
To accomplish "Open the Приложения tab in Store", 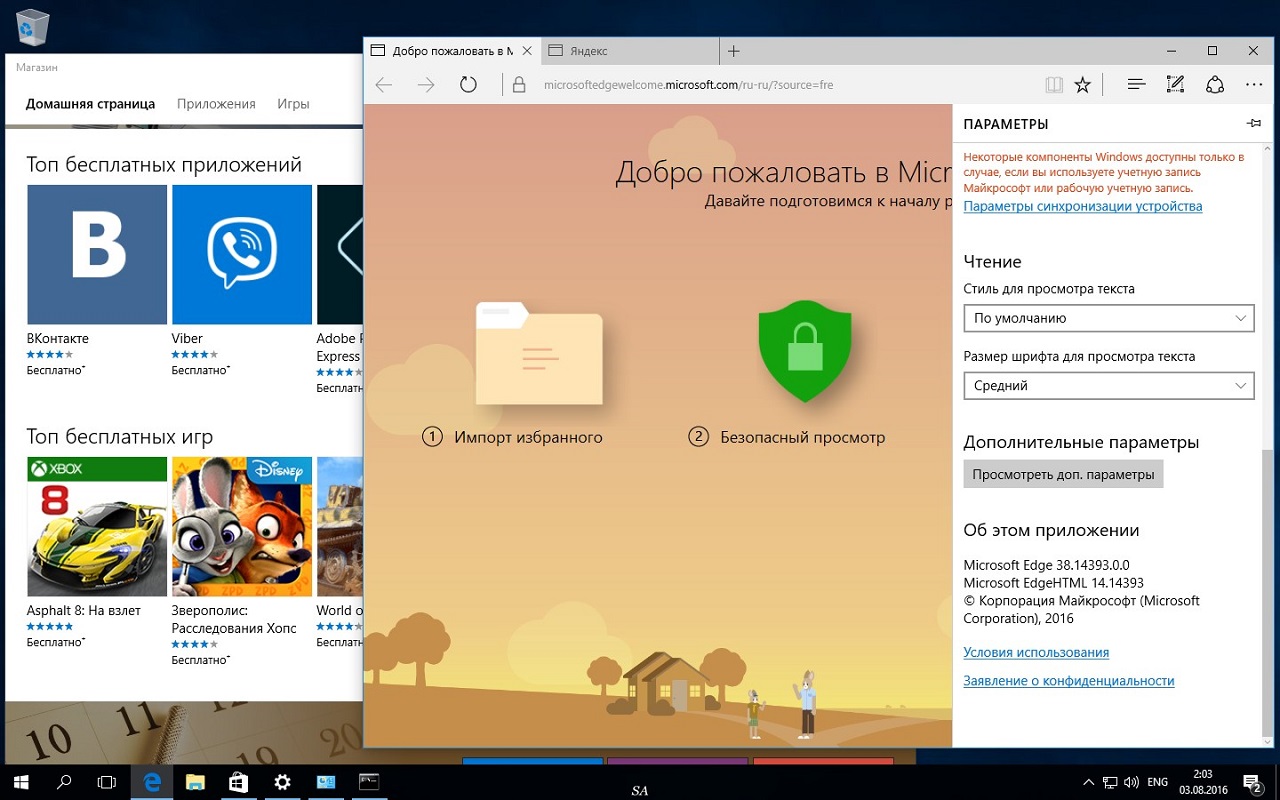I will (x=216, y=104).
